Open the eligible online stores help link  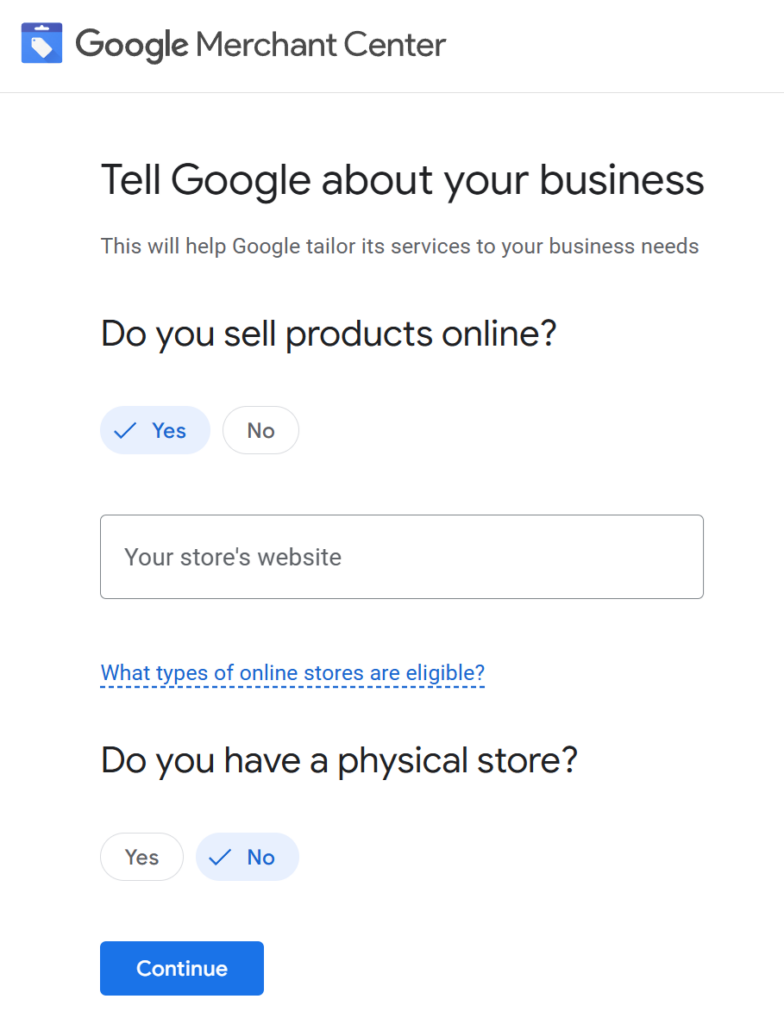tap(292, 672)
